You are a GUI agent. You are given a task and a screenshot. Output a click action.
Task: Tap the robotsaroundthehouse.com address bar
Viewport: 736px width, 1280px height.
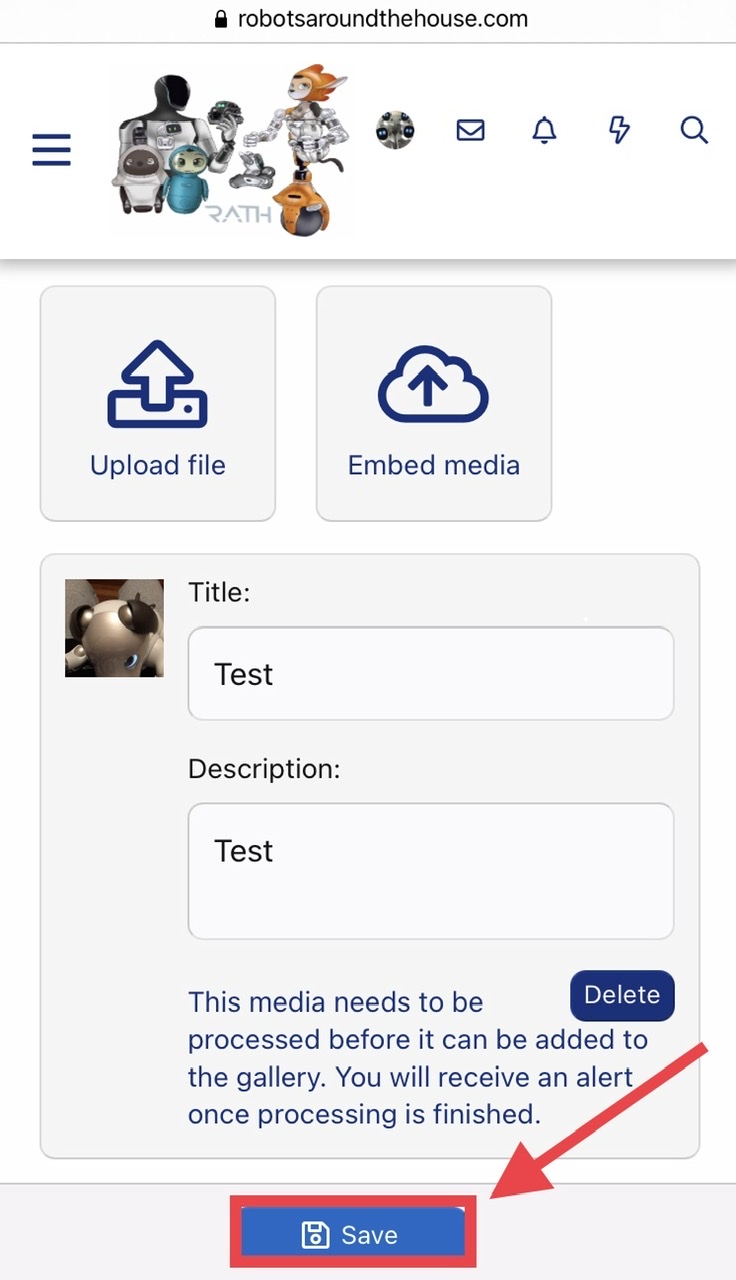[381, 19]
